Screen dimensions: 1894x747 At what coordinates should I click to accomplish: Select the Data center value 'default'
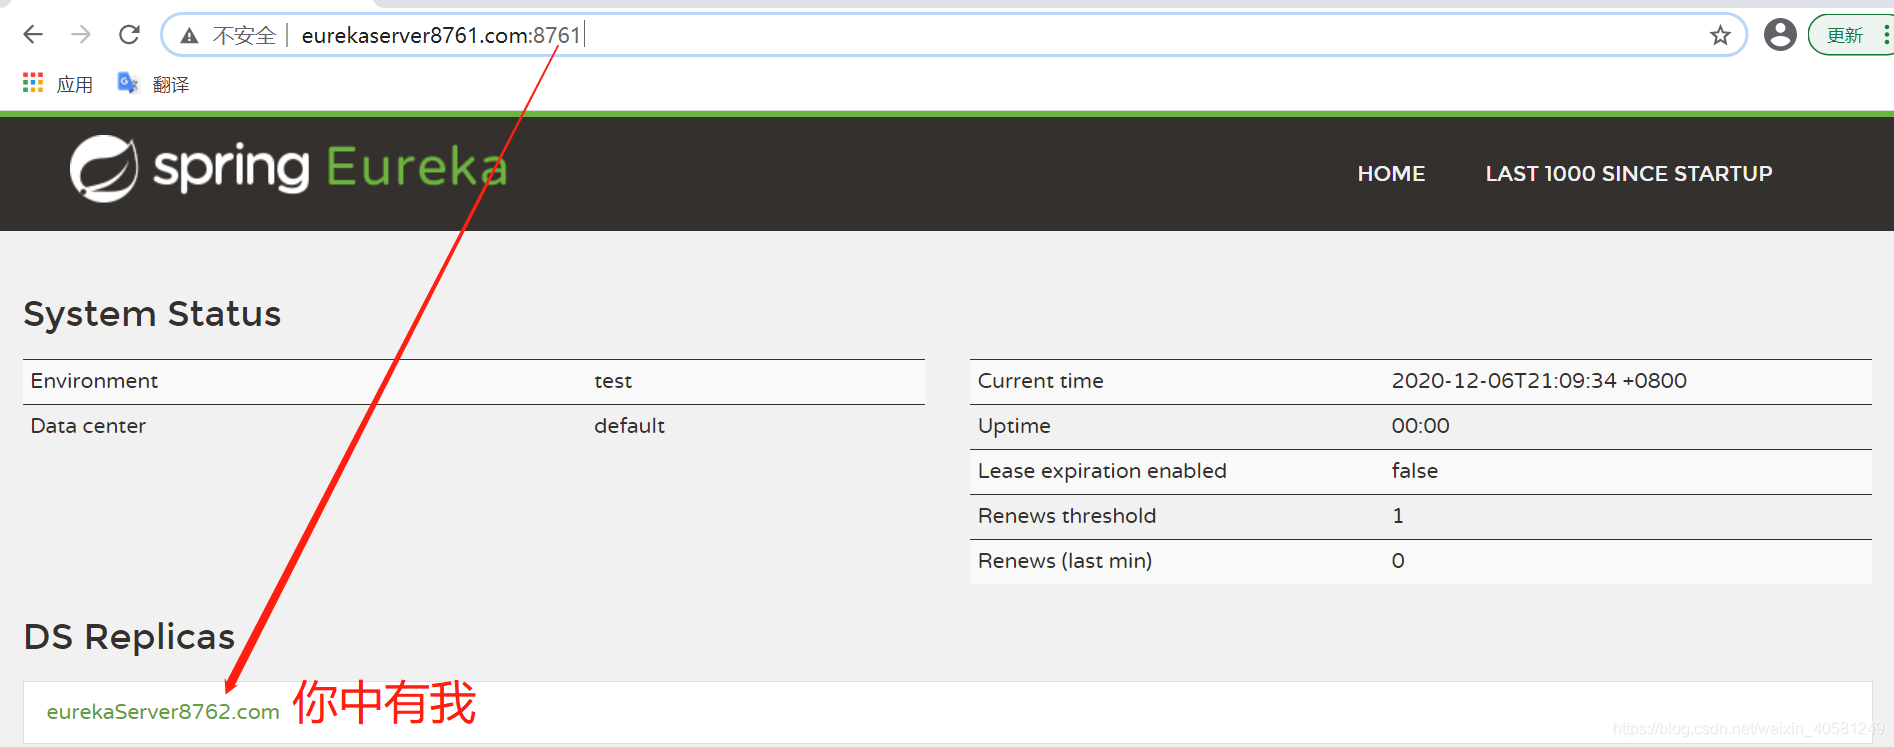629,426
